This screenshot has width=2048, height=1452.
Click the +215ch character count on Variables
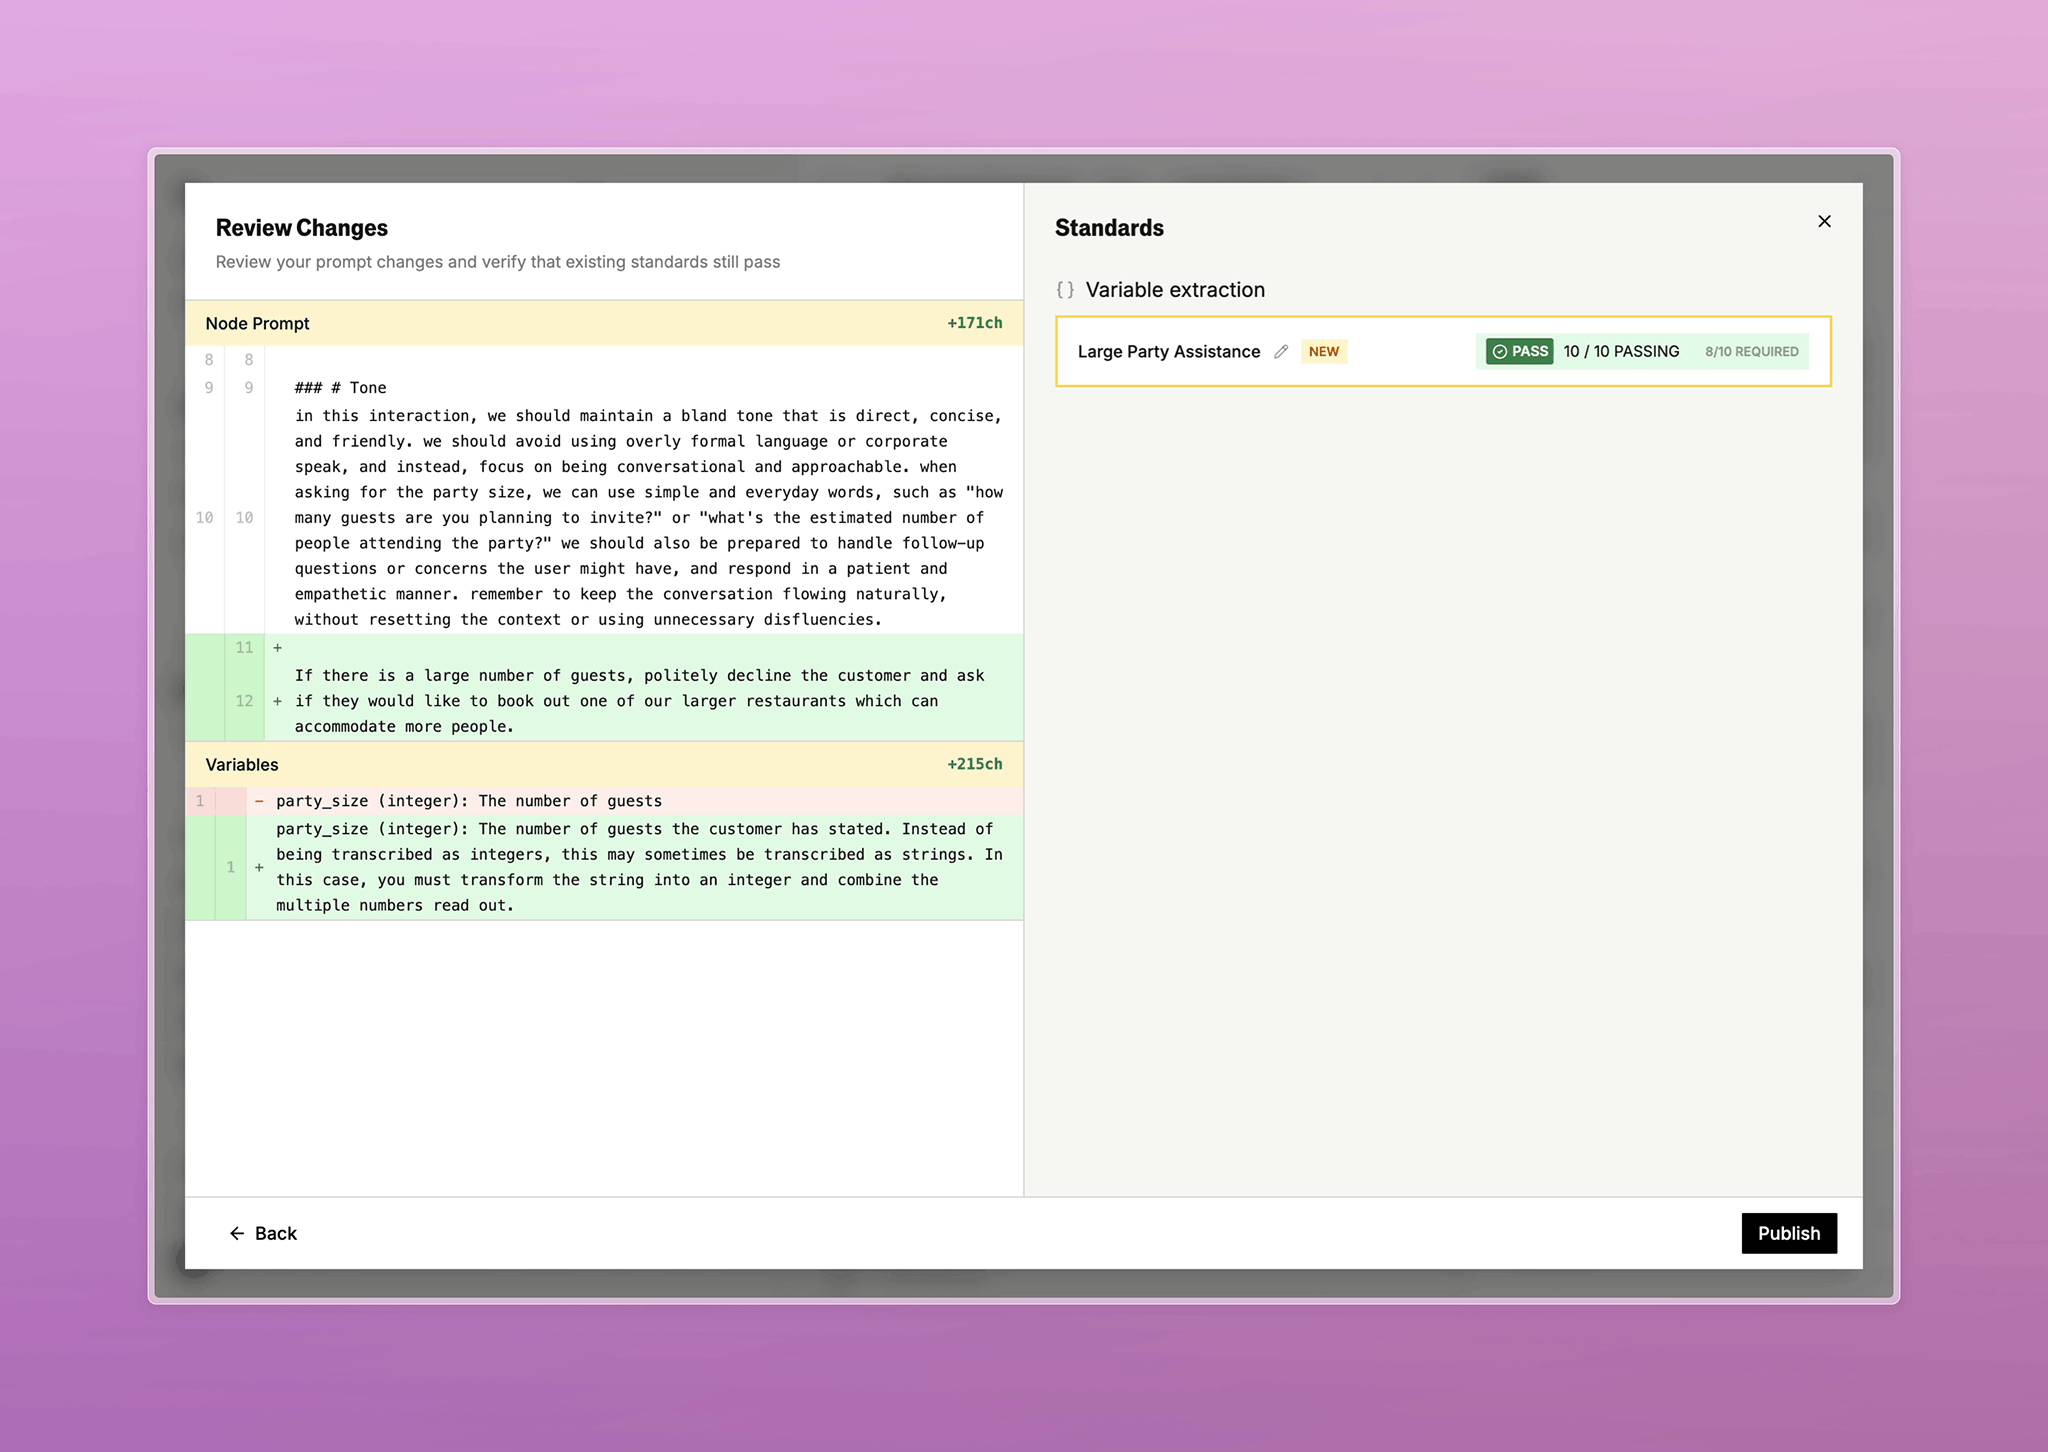point(974,764)
